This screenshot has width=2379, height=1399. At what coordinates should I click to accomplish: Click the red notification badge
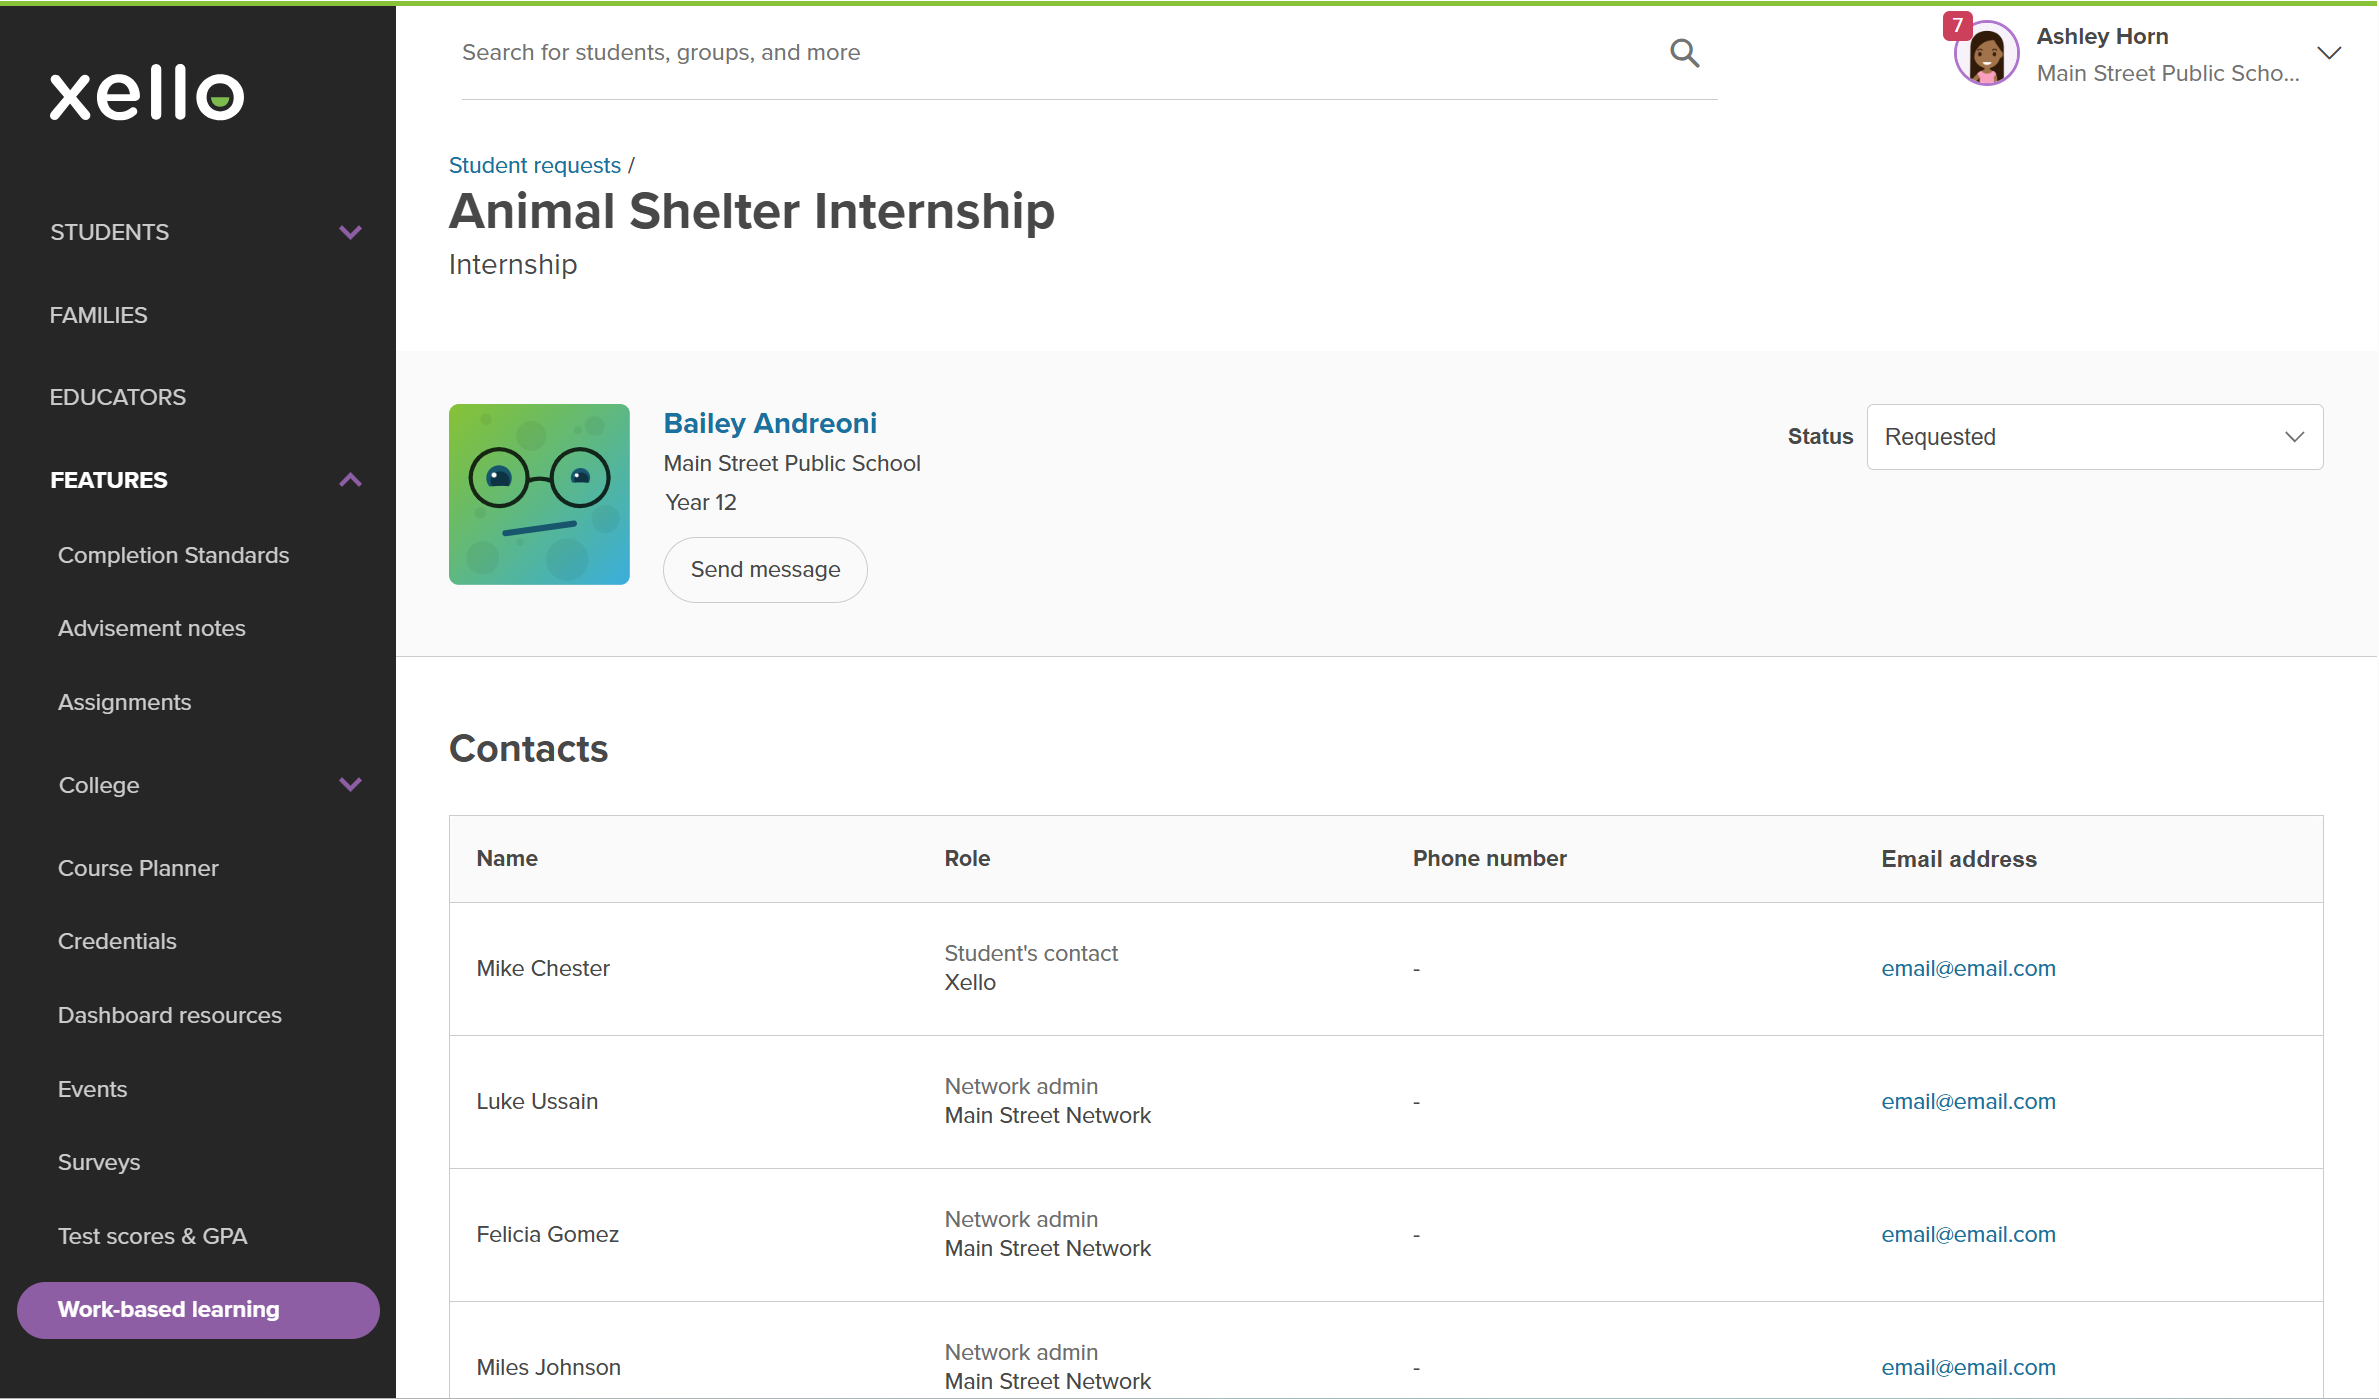coord(1957,25)
